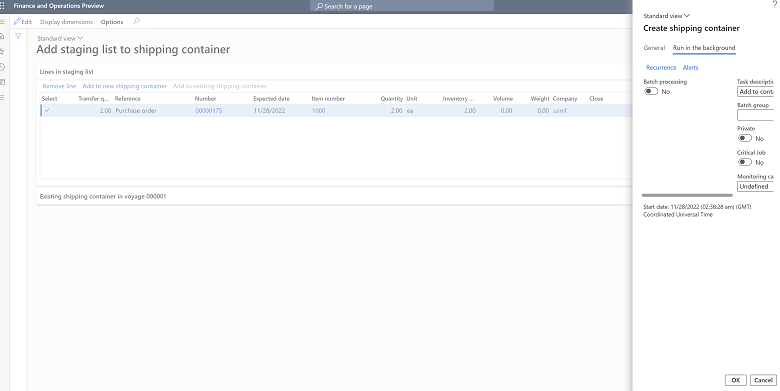
Task: Click the ea unit cell
Action: point(410,110)
